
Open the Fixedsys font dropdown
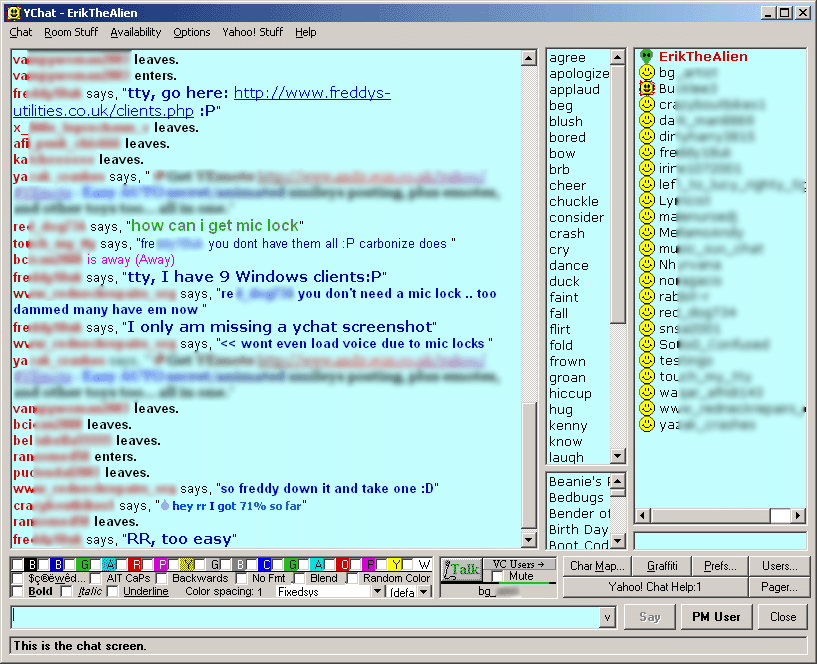(378, 592)
